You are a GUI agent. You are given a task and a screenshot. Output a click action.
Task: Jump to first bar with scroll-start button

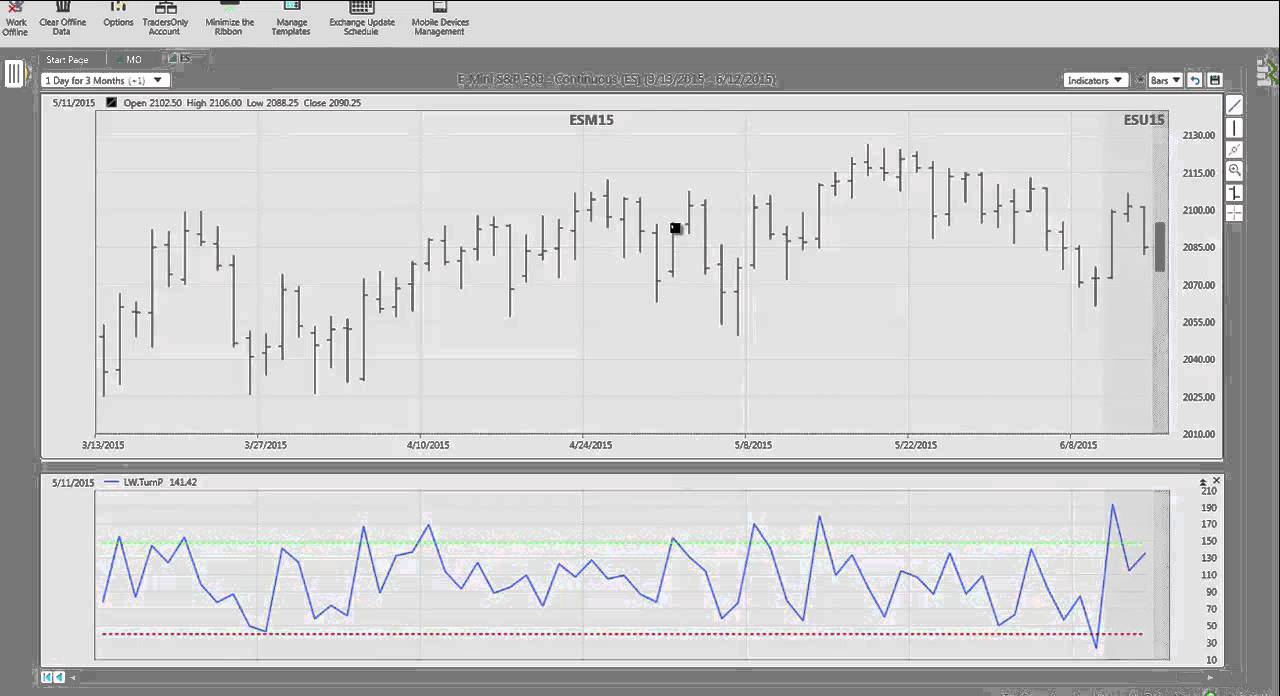click(x=46, y=677)
